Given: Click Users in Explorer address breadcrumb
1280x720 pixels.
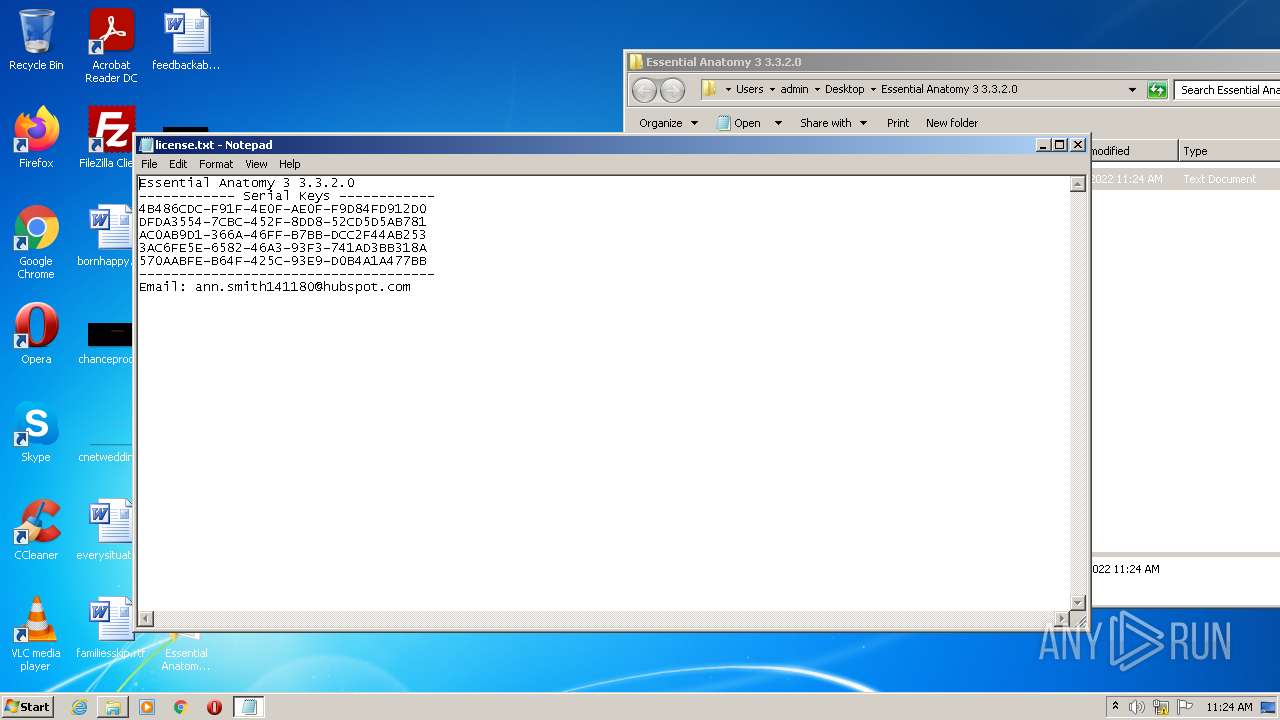Looking at the screenshot, I should point(750,89).
